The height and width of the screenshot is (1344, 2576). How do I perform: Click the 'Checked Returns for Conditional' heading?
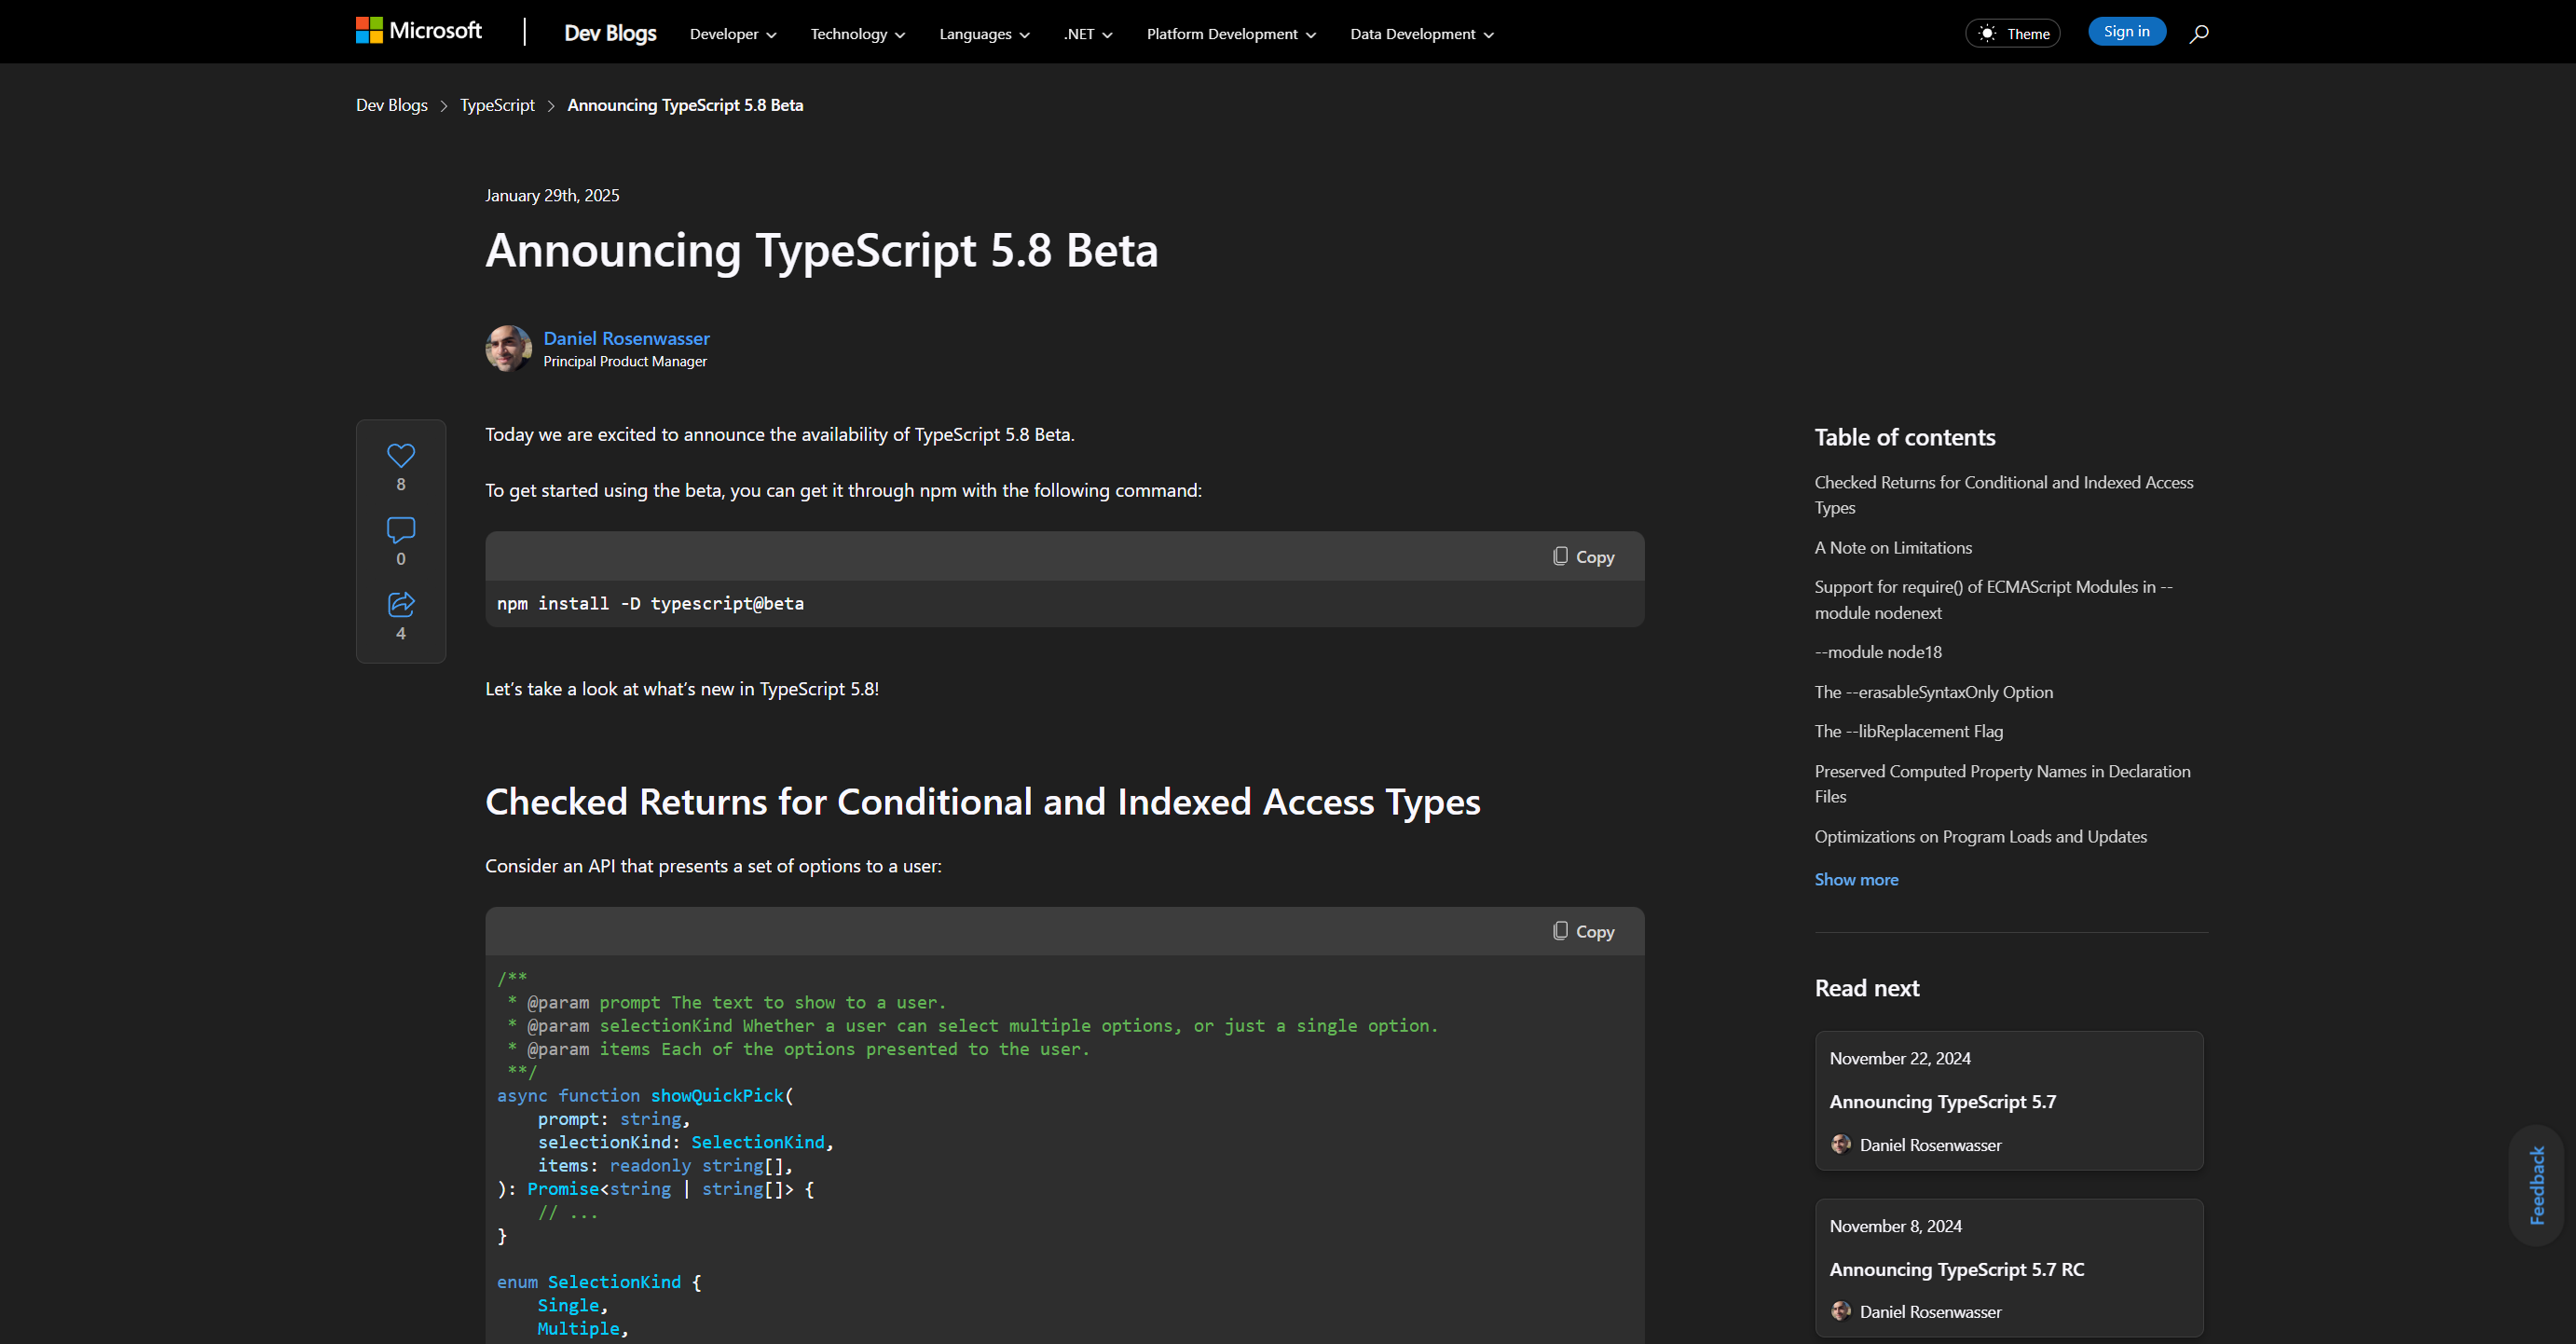click(x=982, y=802)
